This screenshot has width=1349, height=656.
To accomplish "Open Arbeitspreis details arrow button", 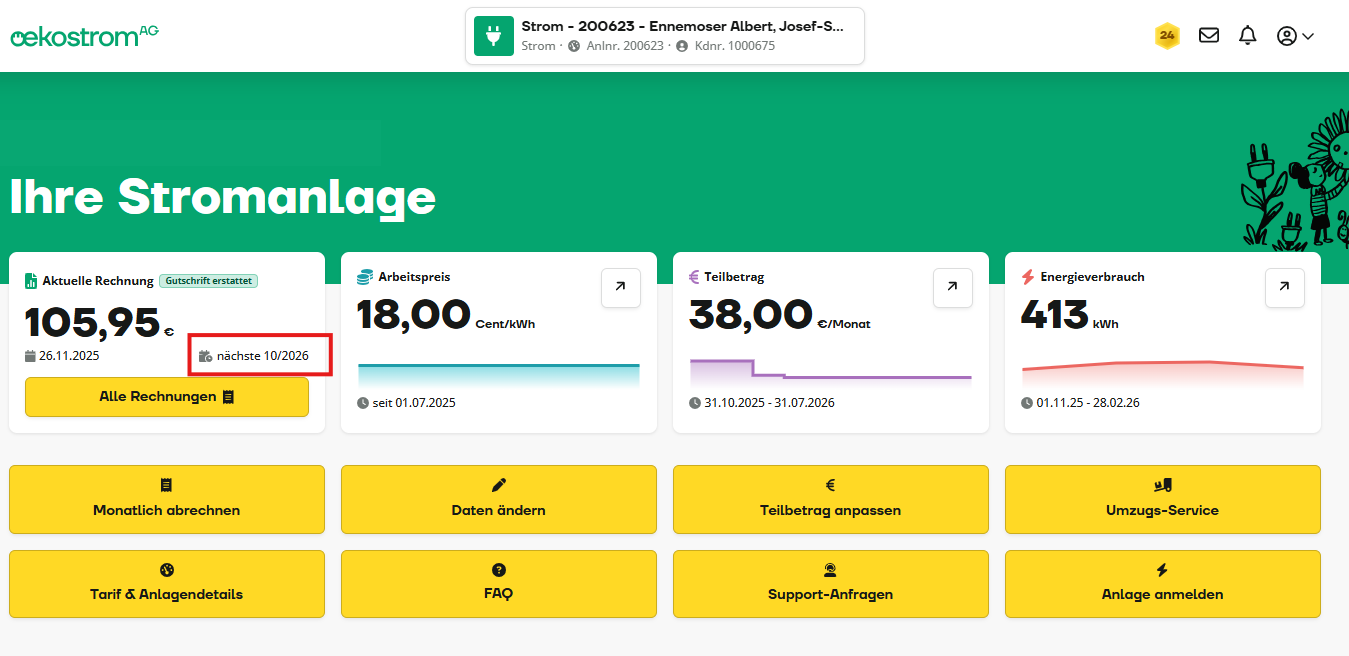I will (621, 287).
